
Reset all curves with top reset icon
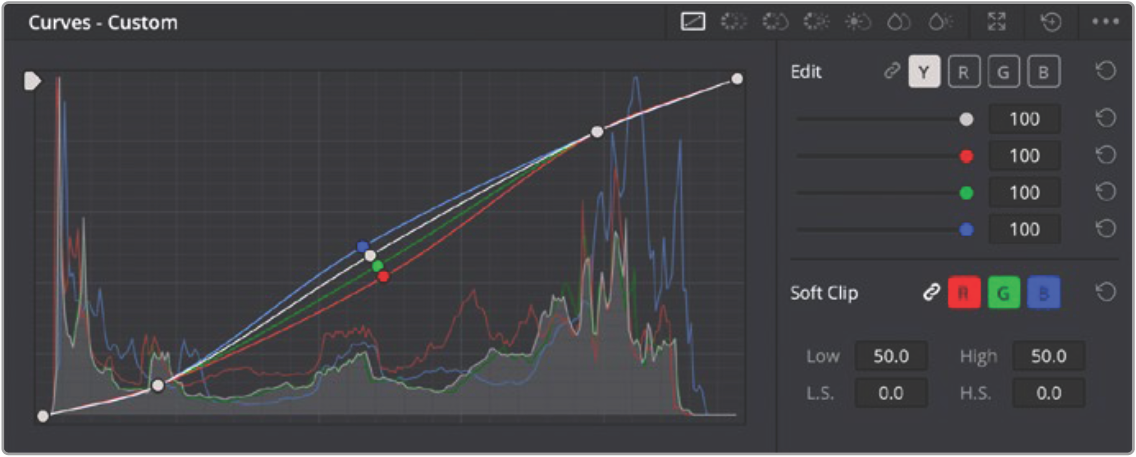click(1051, 21)
